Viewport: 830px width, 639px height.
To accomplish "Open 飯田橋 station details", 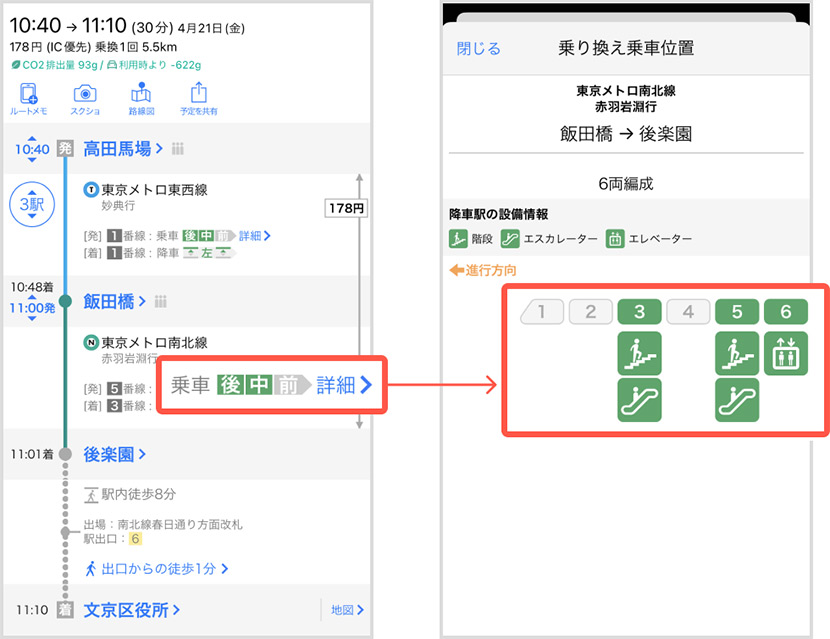I will pyautogui.click(x=114, y=302).
